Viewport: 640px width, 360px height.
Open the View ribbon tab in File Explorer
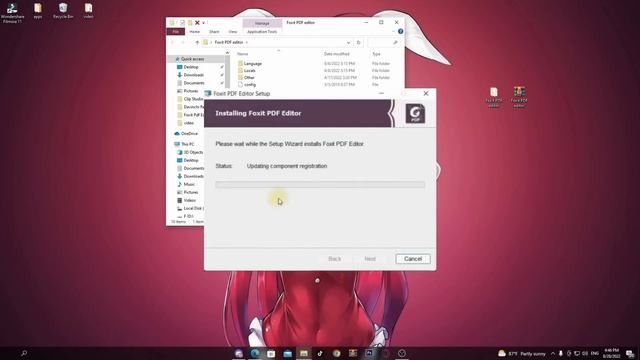pos(233,31)
